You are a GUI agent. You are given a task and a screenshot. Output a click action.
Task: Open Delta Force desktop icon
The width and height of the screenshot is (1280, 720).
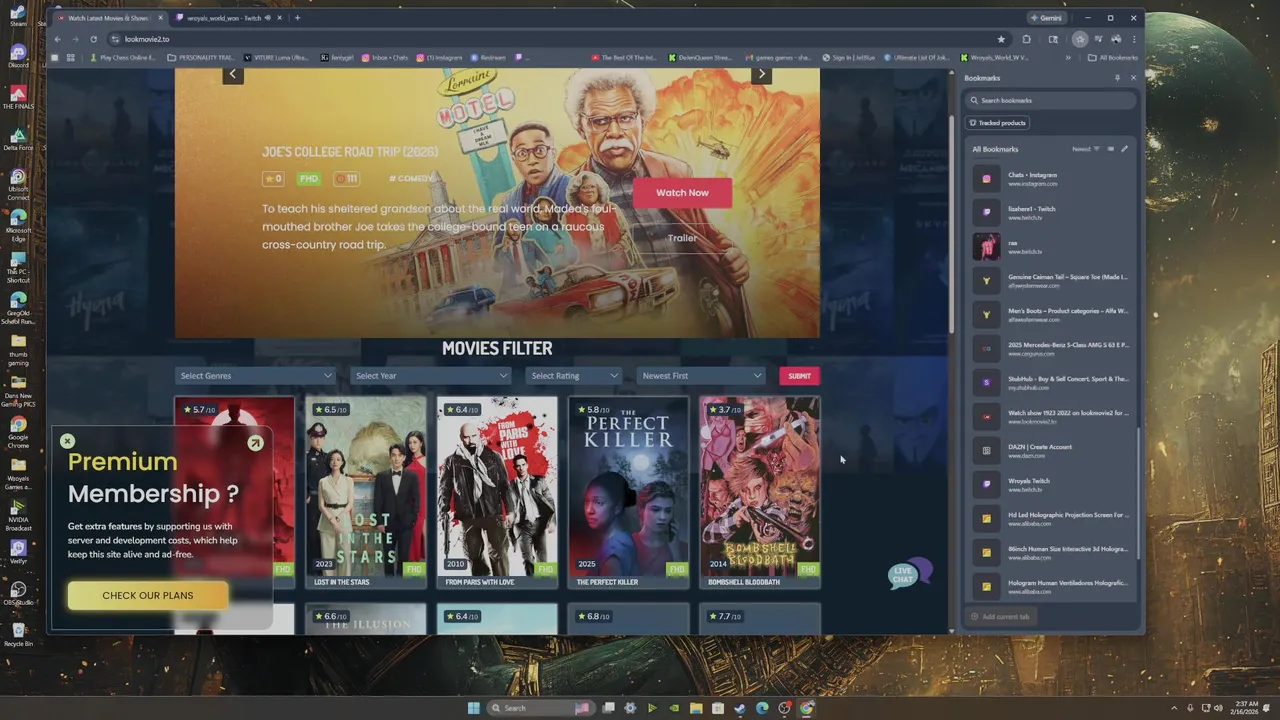tap(18, 139)
